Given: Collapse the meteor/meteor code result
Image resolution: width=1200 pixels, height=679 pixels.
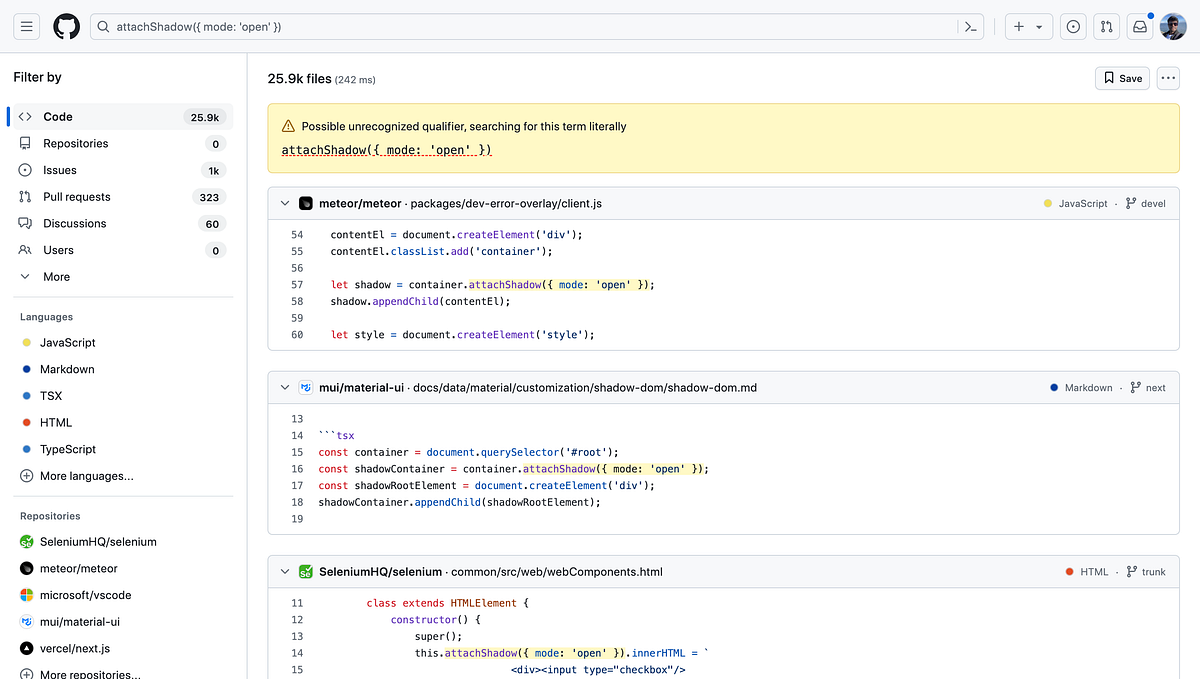Looking at the screenshot, I should point(284,202).
